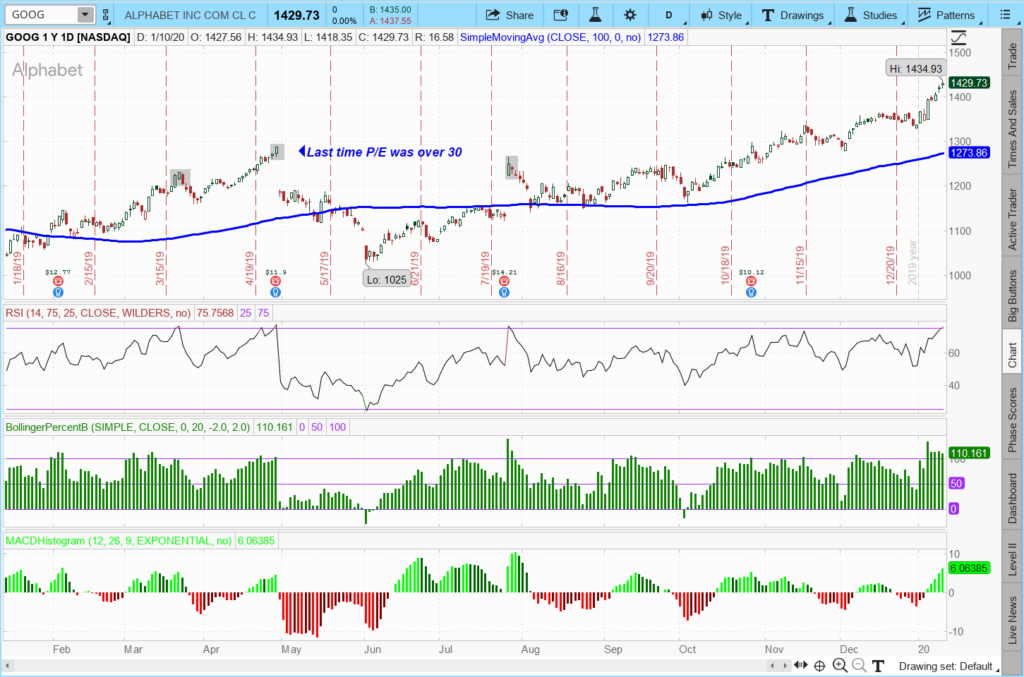Click the far-left scrollbar arrow at bottom

click(x=7, y=666)
